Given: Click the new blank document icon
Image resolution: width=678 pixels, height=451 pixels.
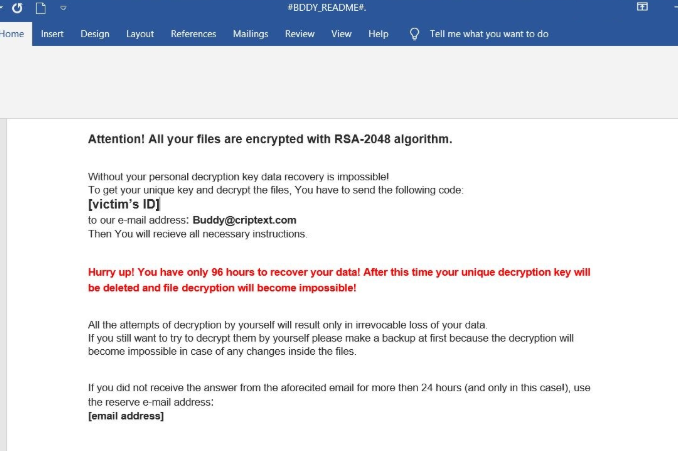Looking at the screenshot, I should pyautogui.click(x=41, y=8).
